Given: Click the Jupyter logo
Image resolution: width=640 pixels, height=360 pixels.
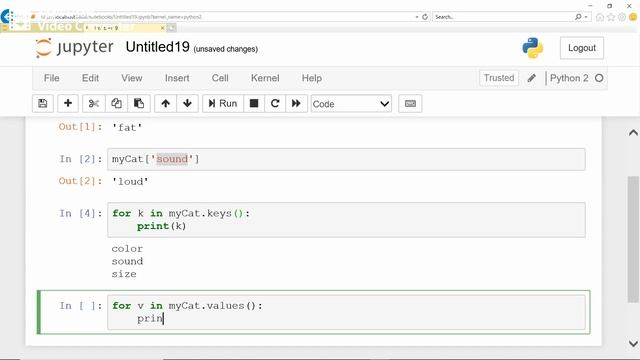Looking at the screenshot, I should point(74,48).
